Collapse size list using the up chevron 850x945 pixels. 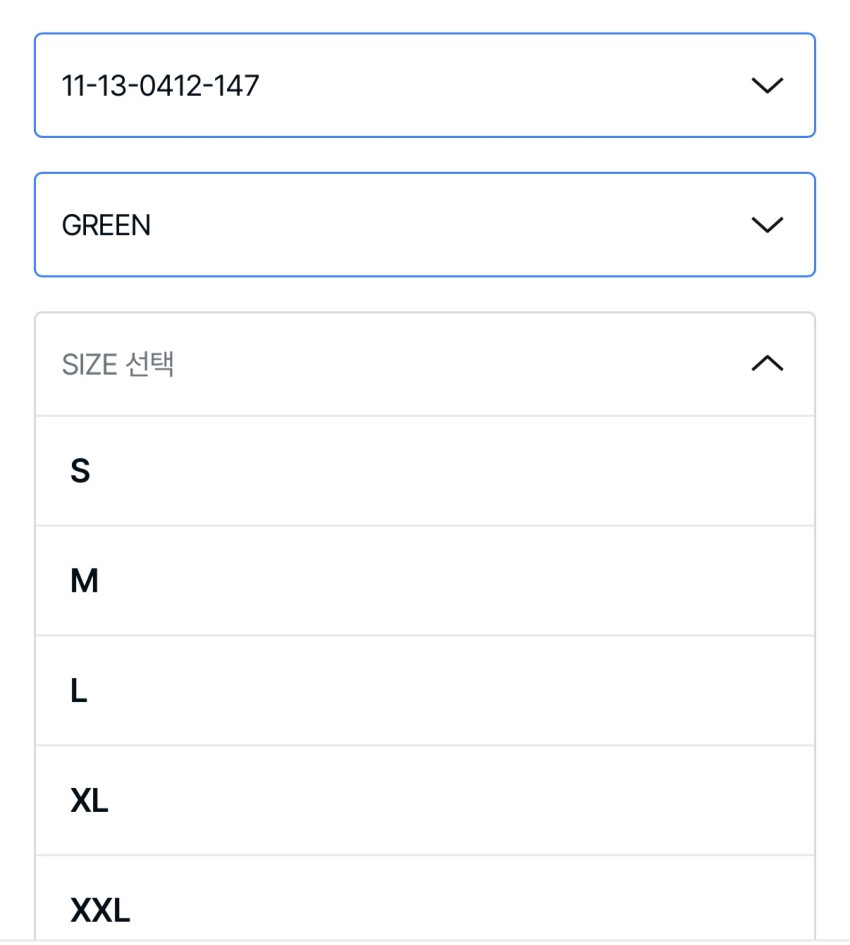tap(767, 364)
